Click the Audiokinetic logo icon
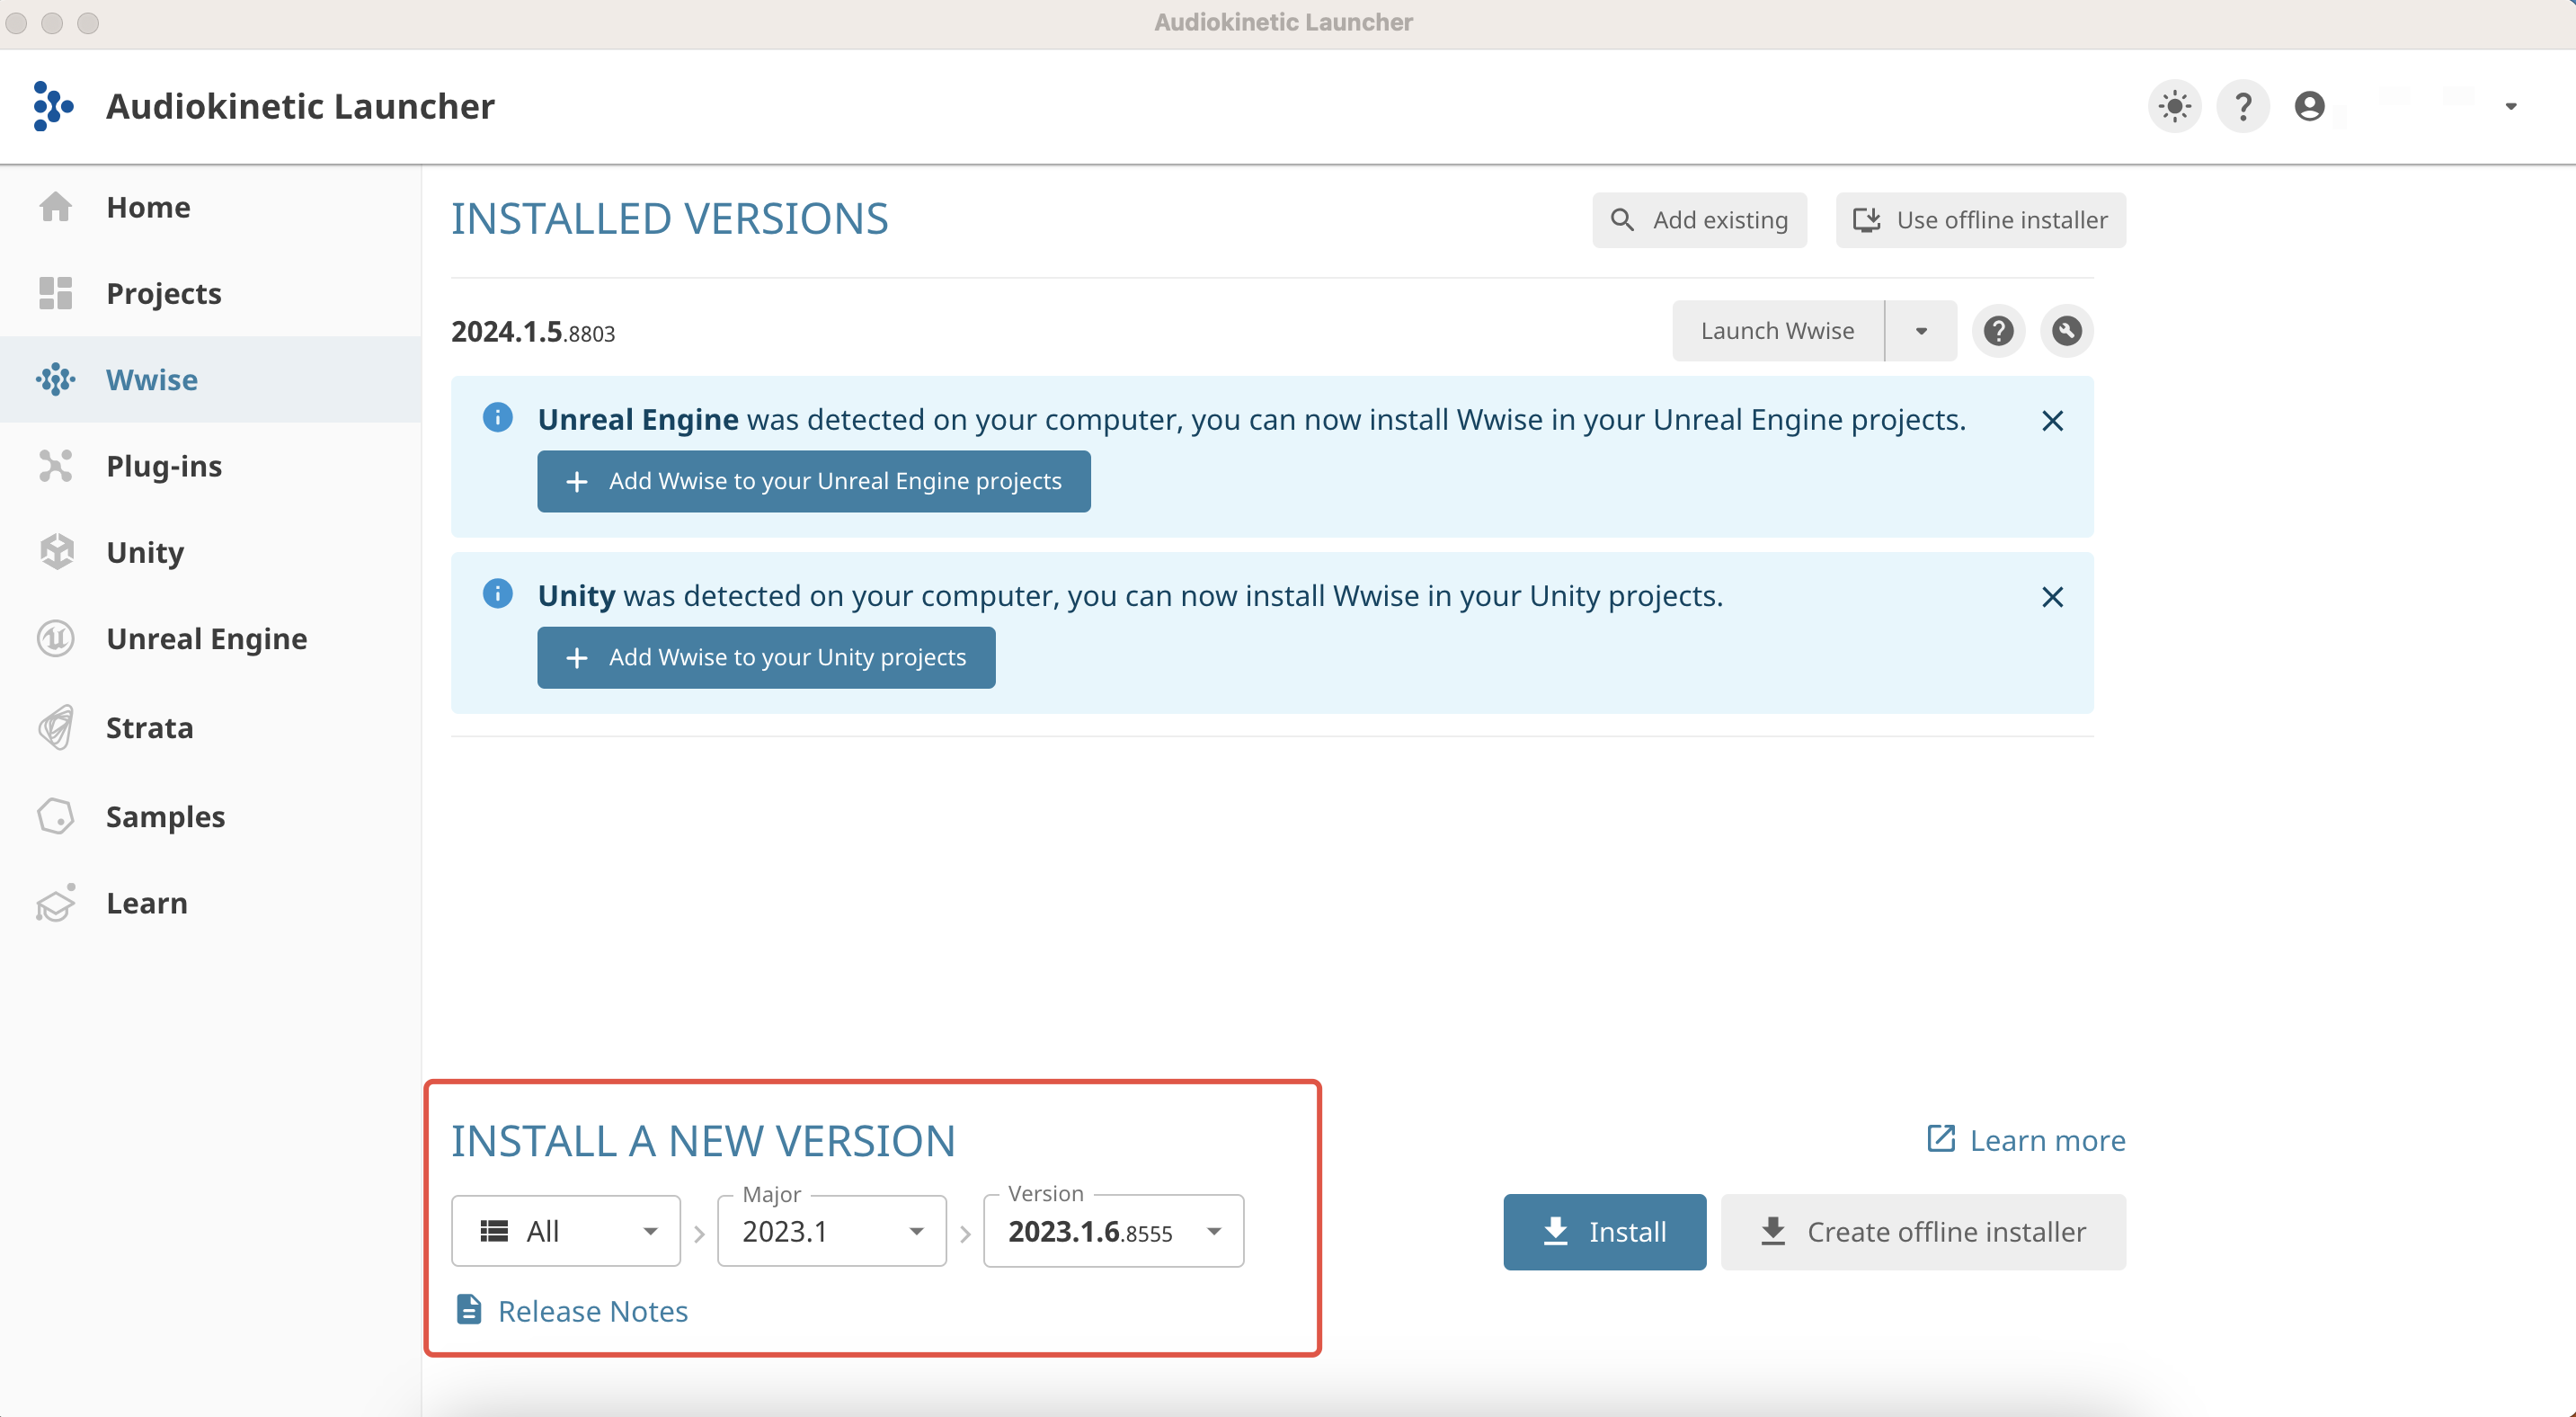Screen dimensions: 2576x1417 click(53, 106)
